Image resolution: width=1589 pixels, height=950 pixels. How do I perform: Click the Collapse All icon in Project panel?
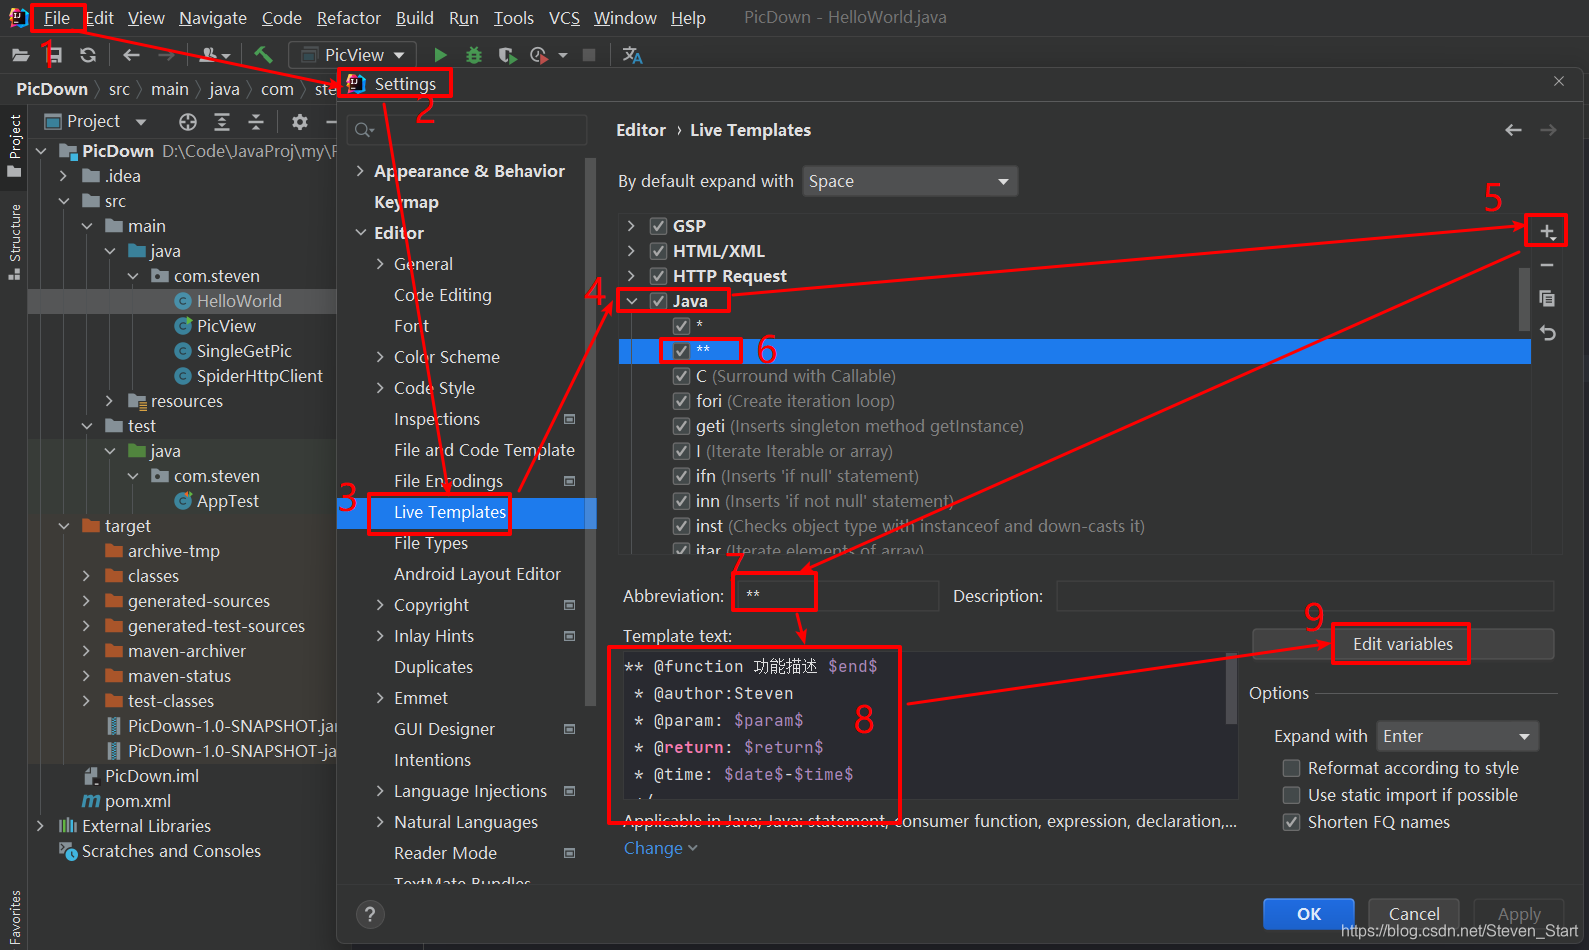tap(256, 122)
